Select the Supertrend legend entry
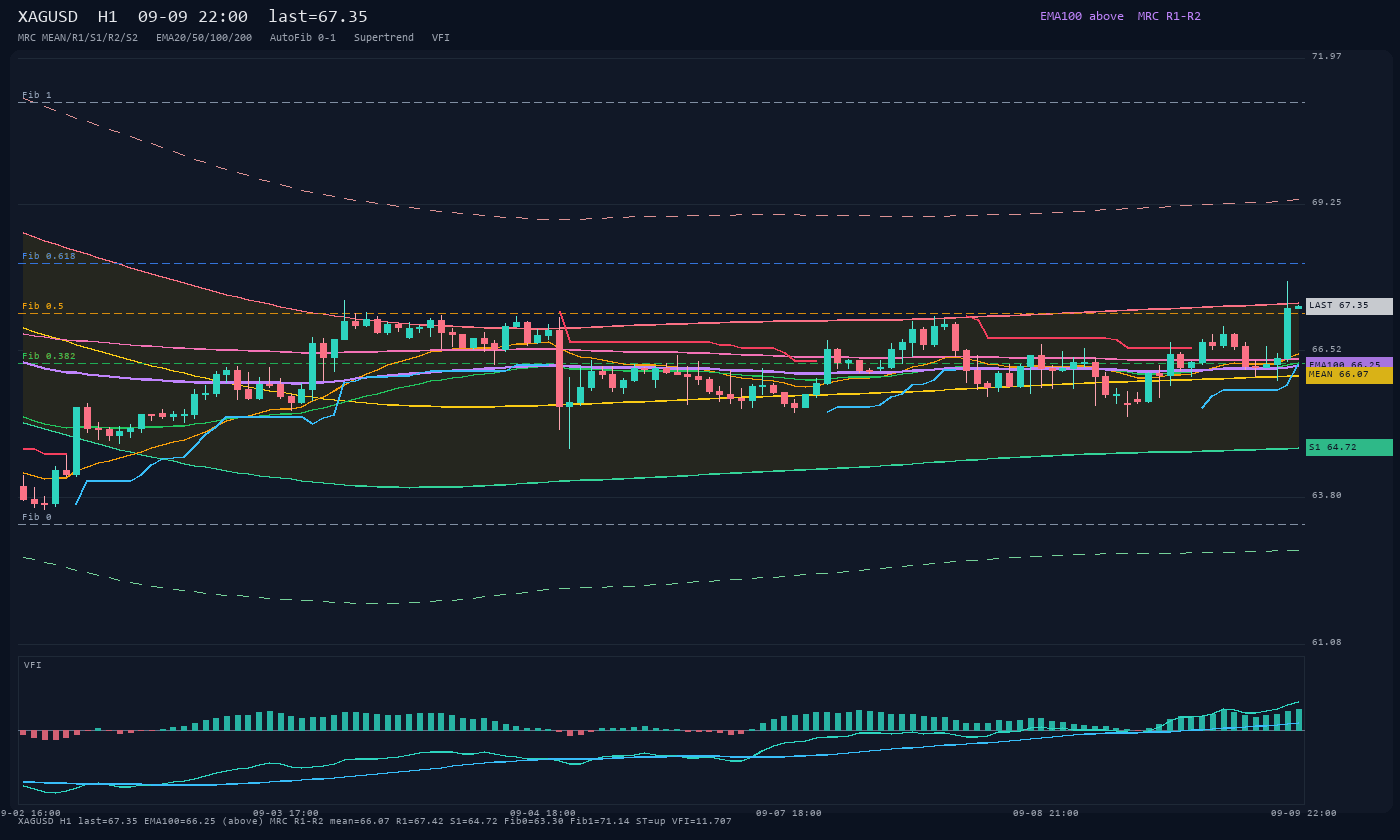The width and height of the screenshot is (1400, 840). (384, 38)
